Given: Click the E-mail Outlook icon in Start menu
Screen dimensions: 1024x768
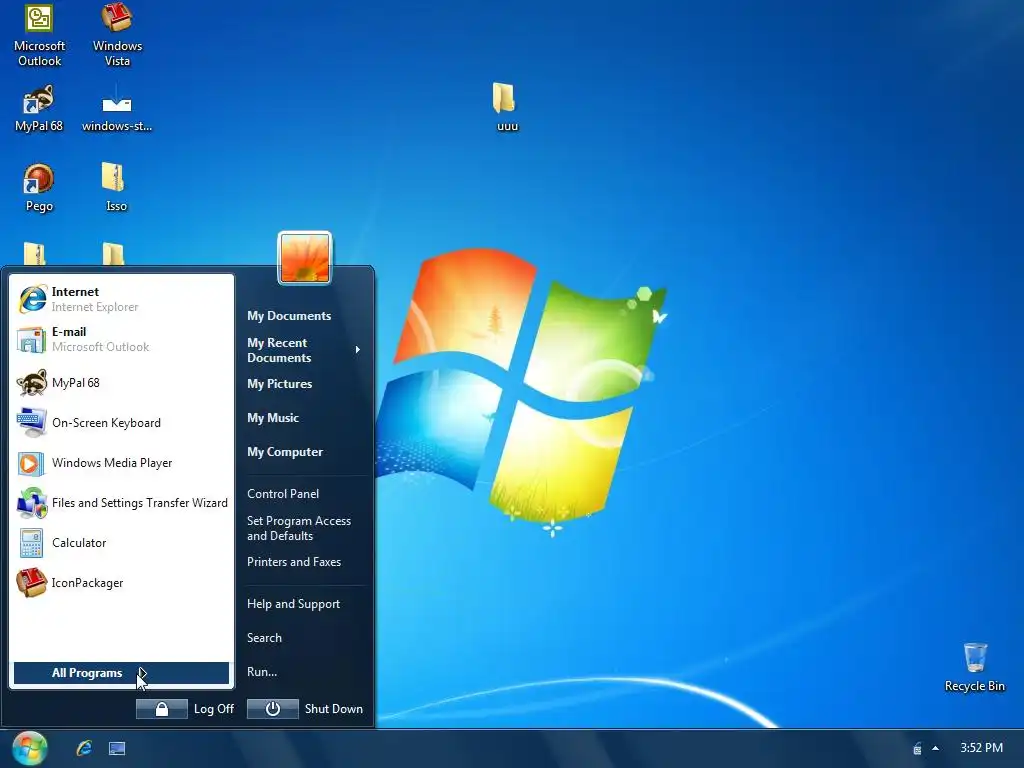Looking at the screenshot, I should click(31, 340).
